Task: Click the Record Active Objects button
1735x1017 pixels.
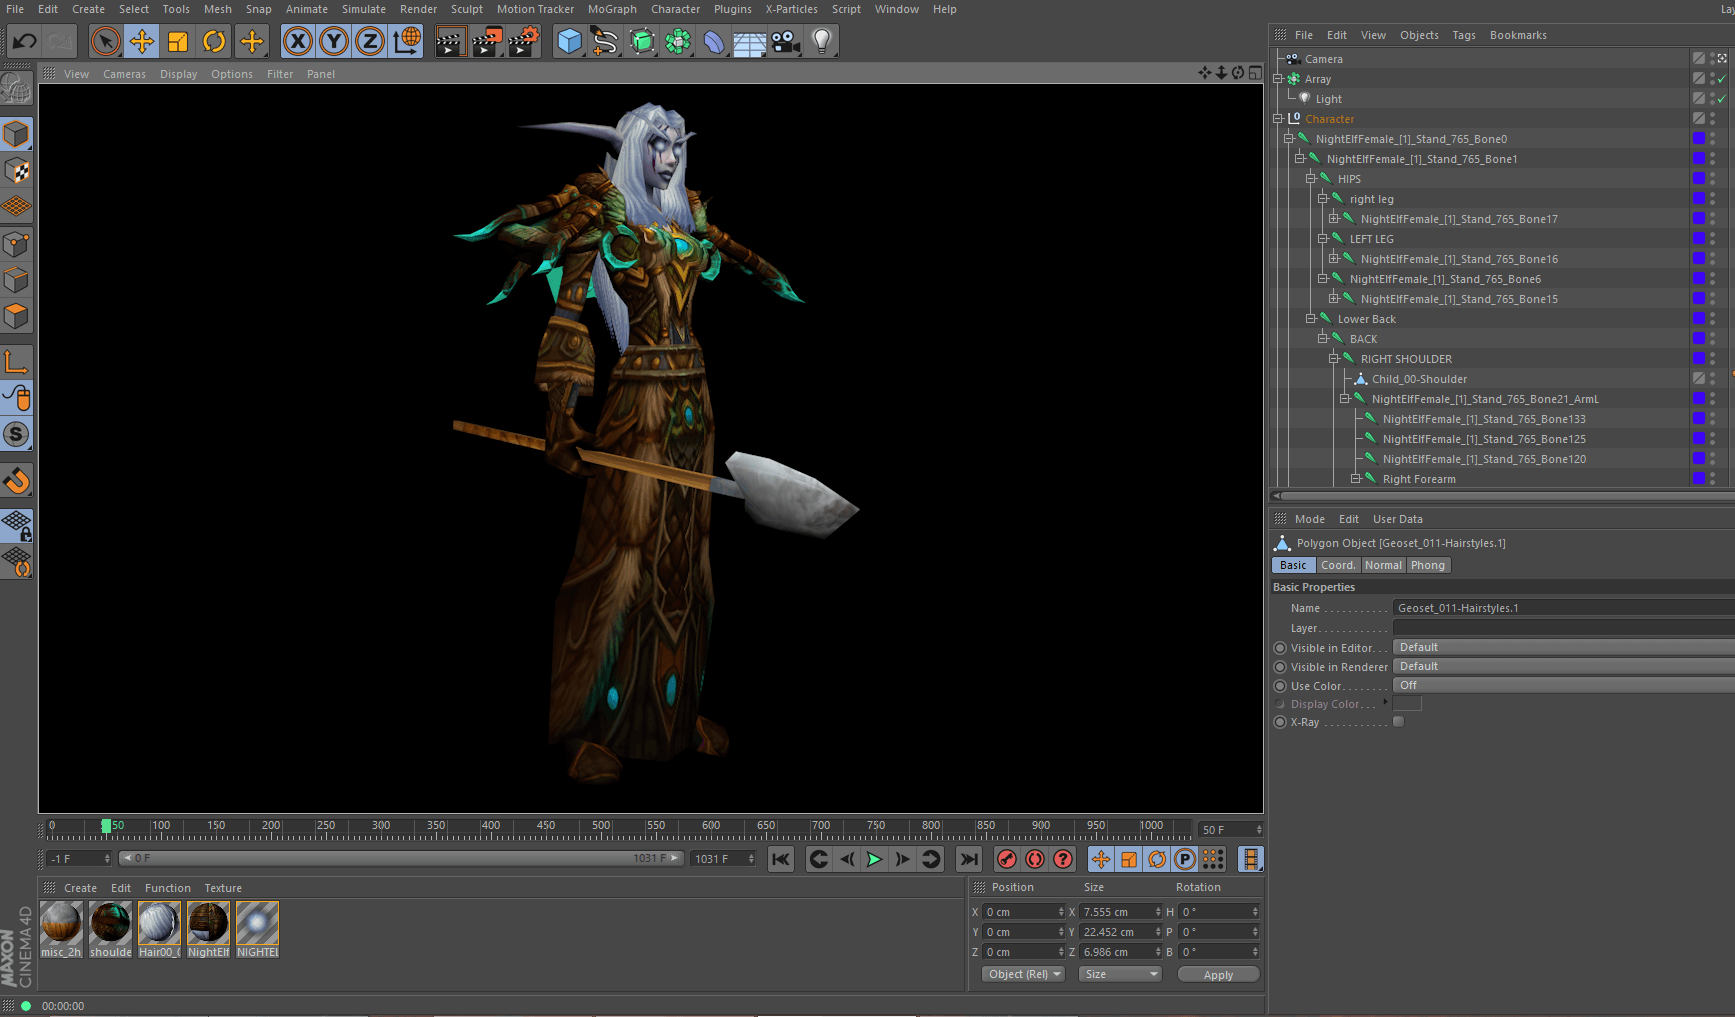Action: [x=1007, y=859]
